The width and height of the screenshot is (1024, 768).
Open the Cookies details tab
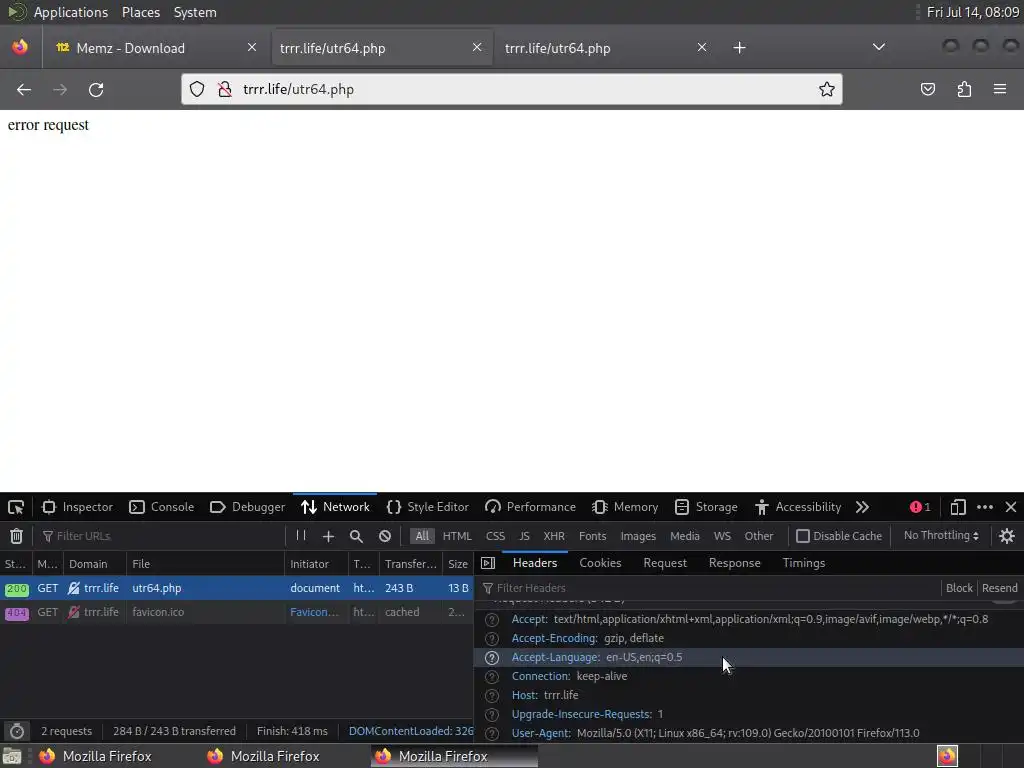point(600,563)
